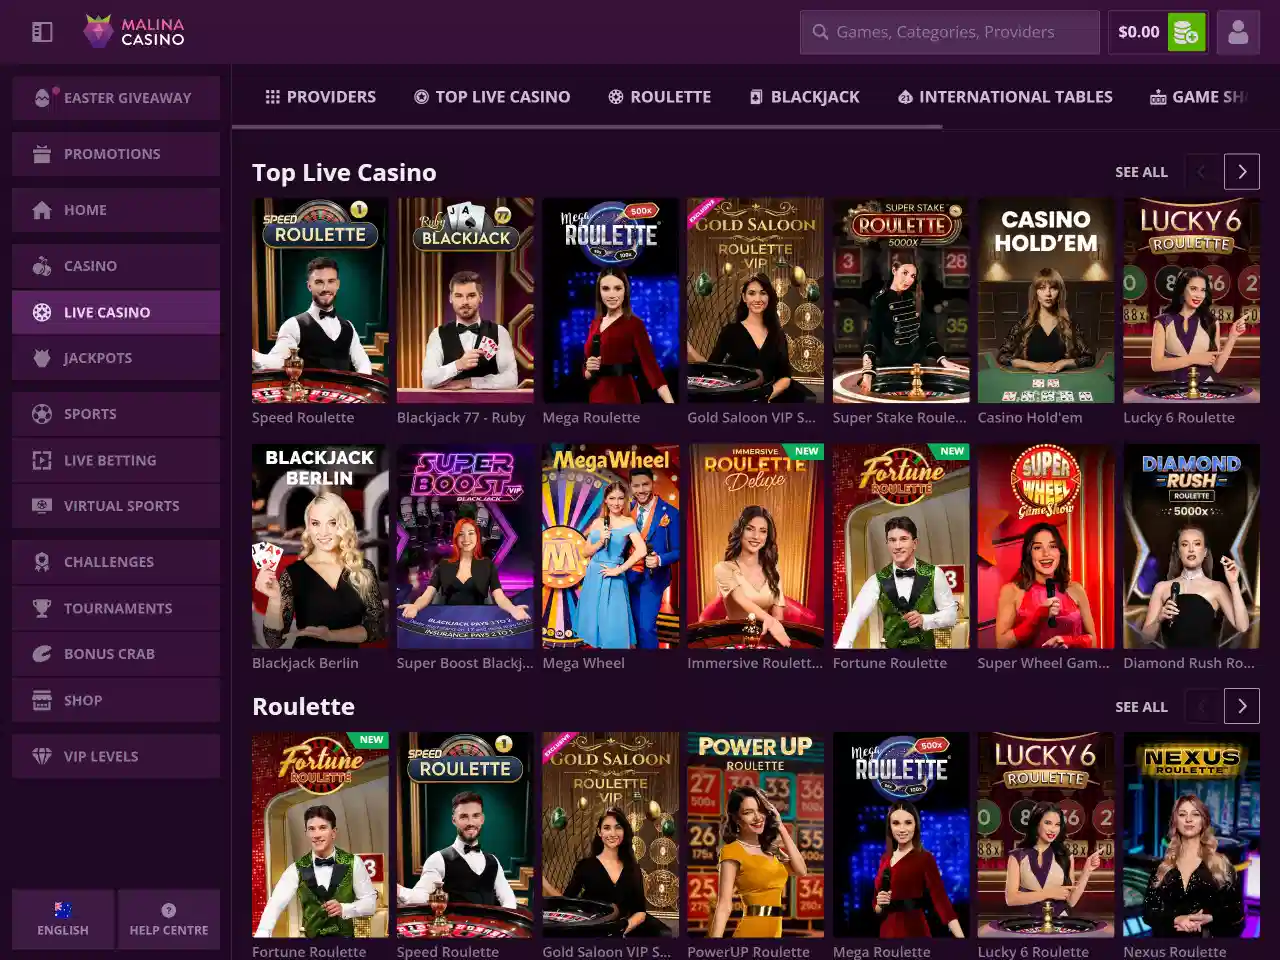
Task: Click the $0.00 balance display
Action: point(1139,32)
